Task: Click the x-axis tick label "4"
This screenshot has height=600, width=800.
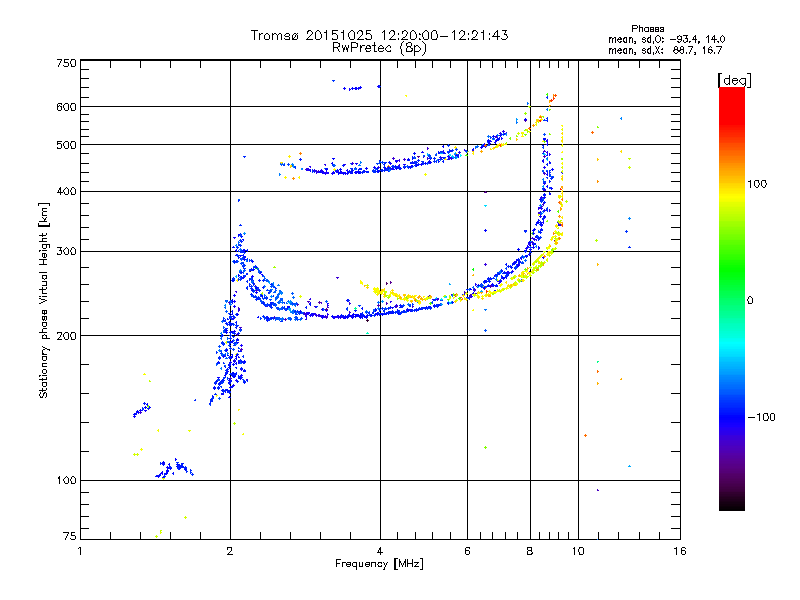Action: pos(380,551)
